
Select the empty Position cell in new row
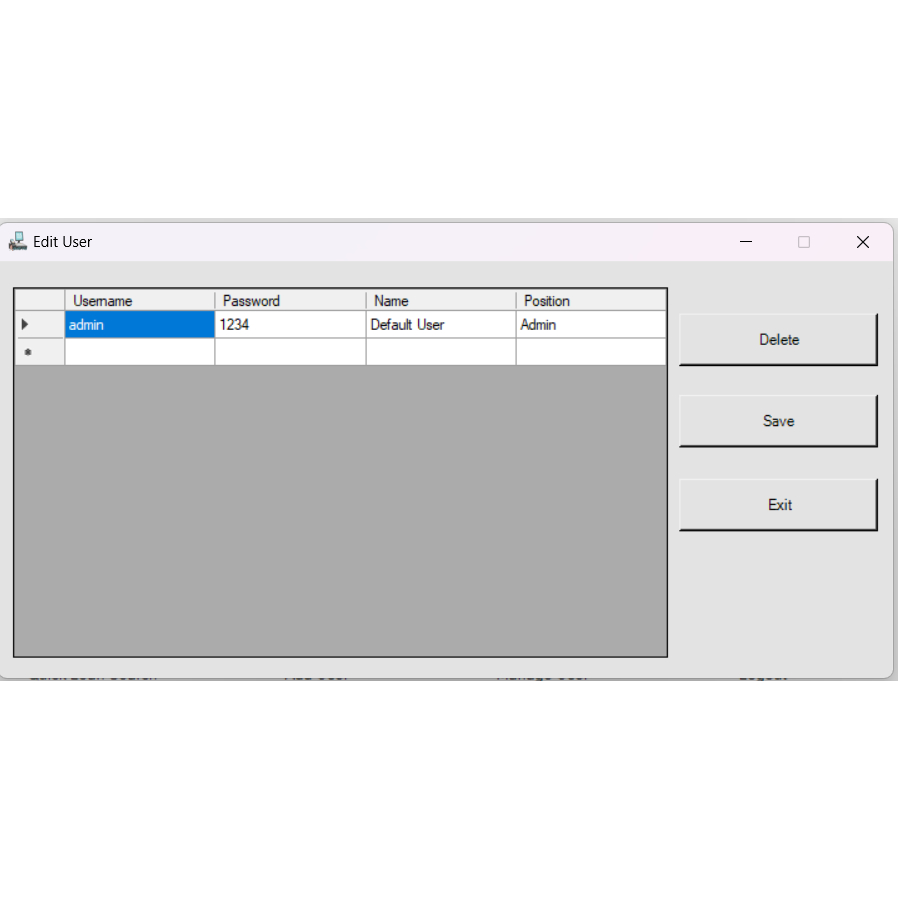[590, 352]
